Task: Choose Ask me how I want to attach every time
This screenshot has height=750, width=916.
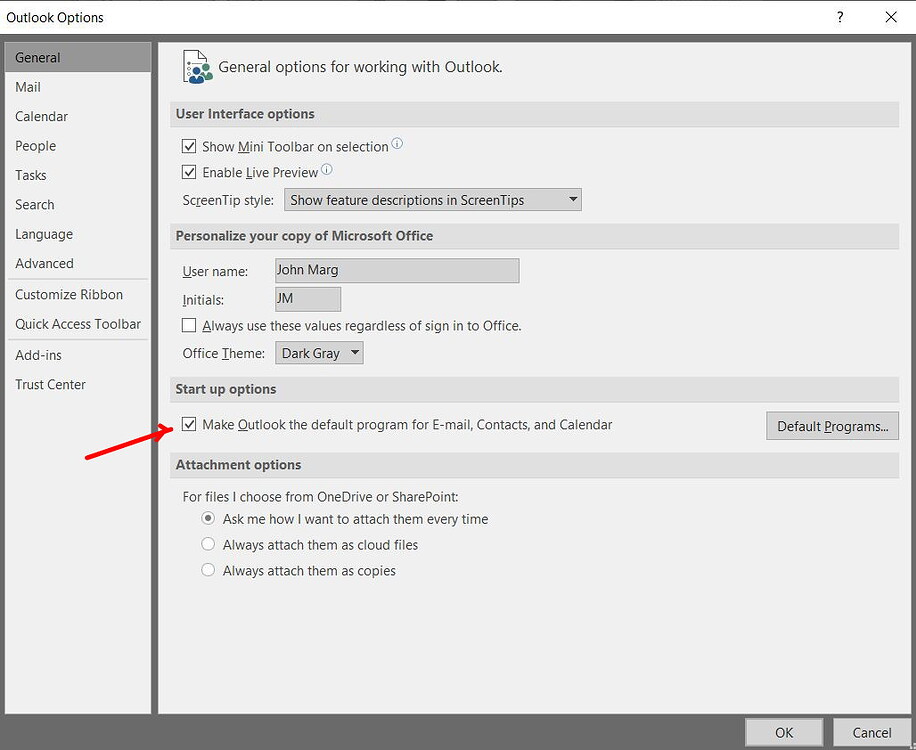Action: pos(208,519)
